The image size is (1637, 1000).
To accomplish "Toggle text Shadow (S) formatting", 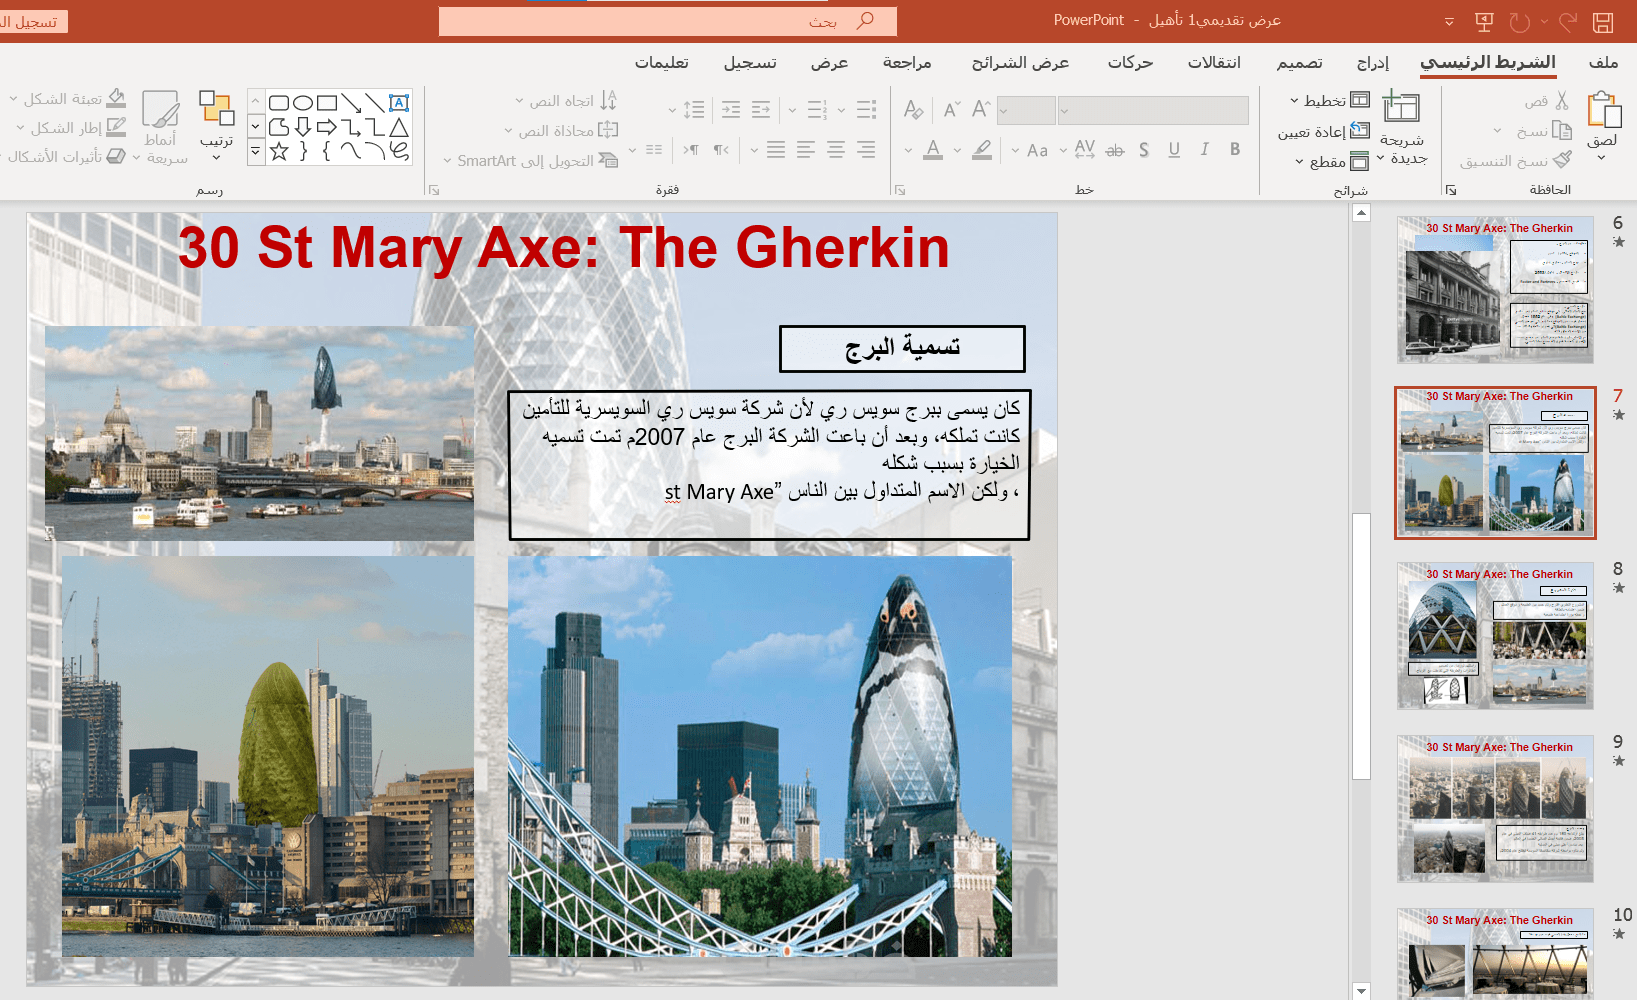I will coord(1144,149).
